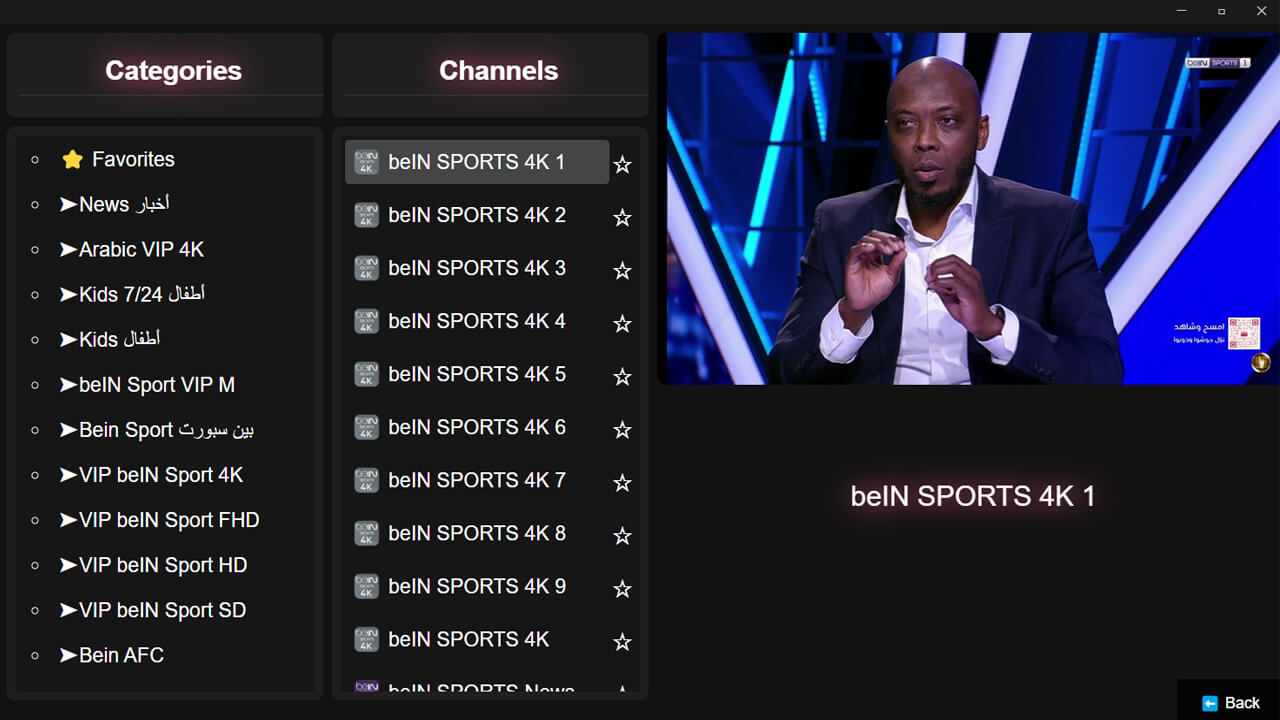The width and height of the screenshot is (1280, 720).
Task: Click the Channels panel header
Action: (490, 75)
